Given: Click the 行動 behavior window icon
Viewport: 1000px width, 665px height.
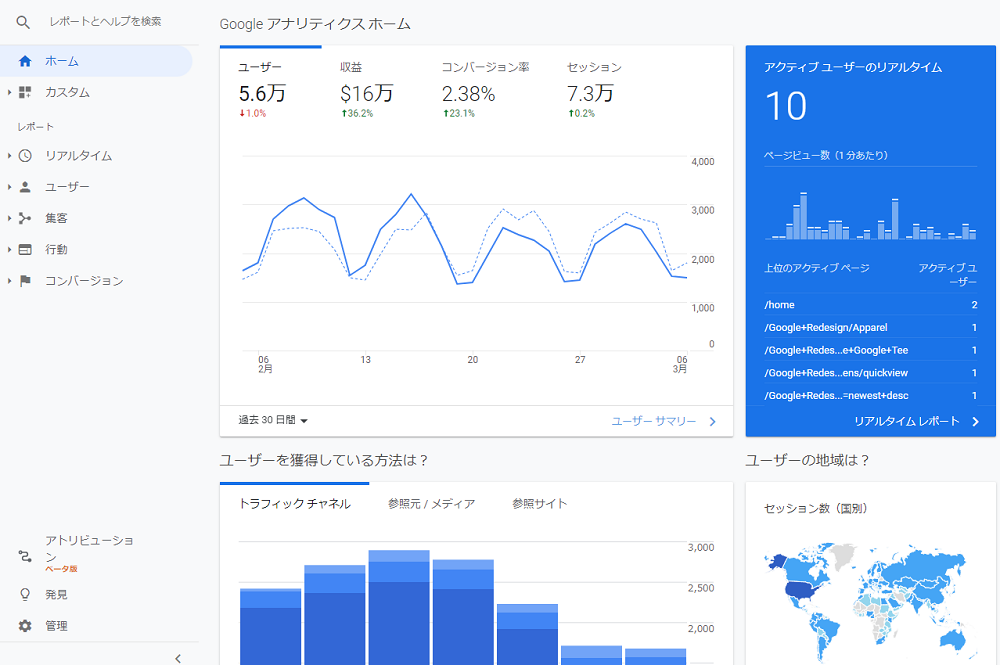Looking at the screenshot, I should 25,249.
